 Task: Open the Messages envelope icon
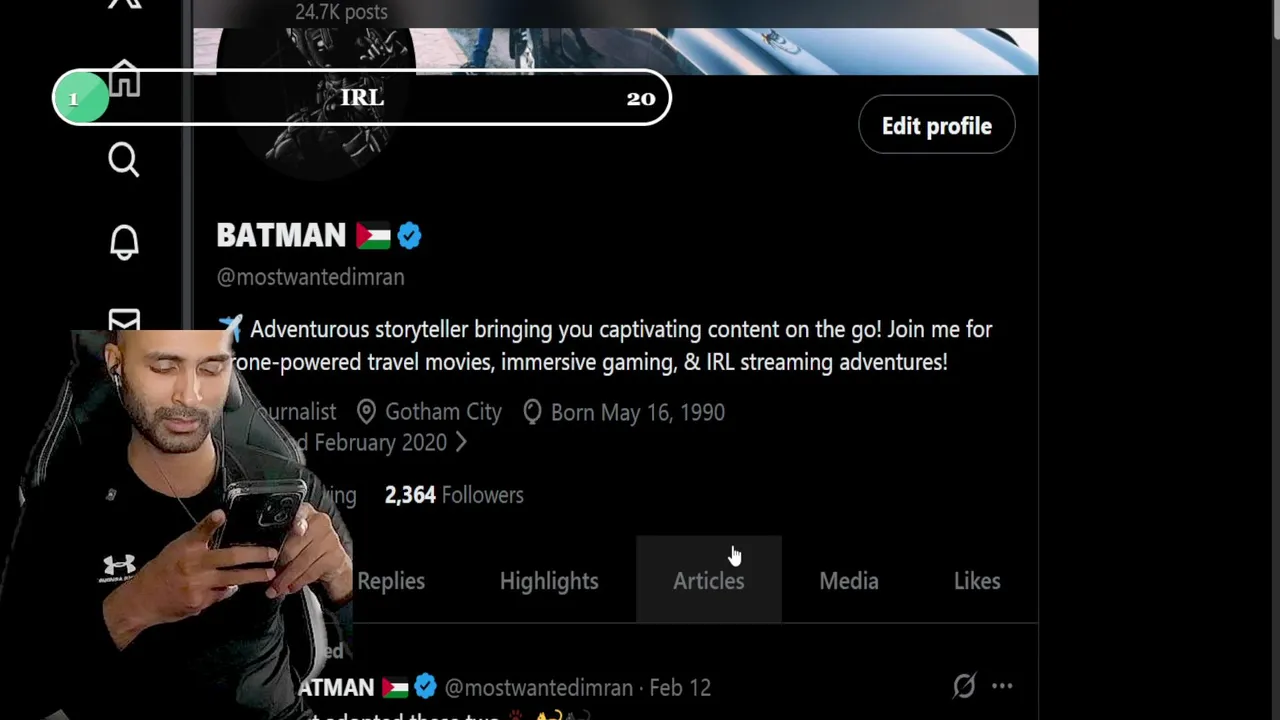[124, 320]
